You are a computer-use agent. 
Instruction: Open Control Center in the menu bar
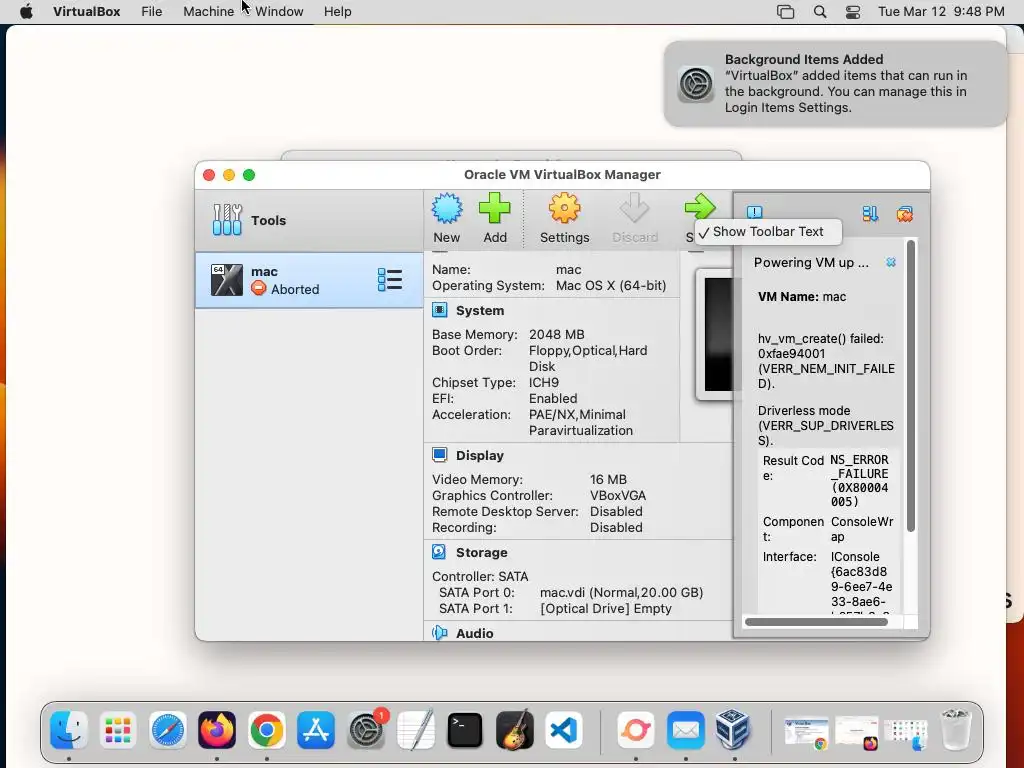(853, 11)
